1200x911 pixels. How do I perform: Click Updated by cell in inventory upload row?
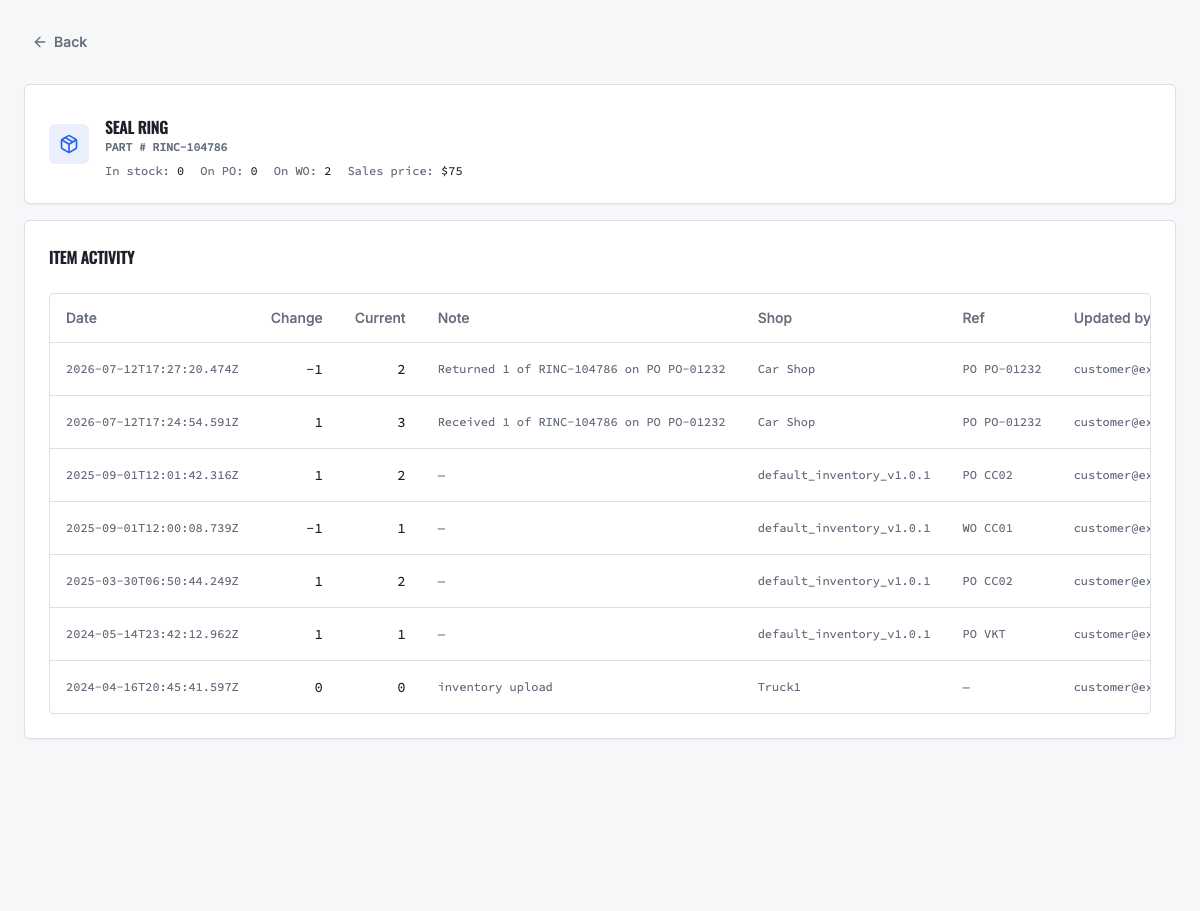point(1112,687)
